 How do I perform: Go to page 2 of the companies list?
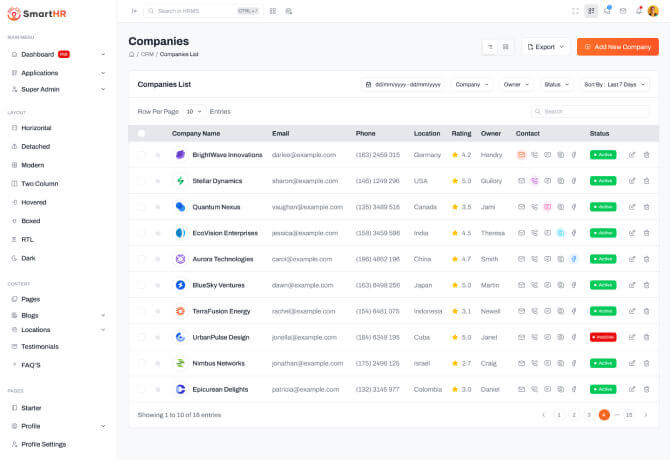click(x=574, y=414)
